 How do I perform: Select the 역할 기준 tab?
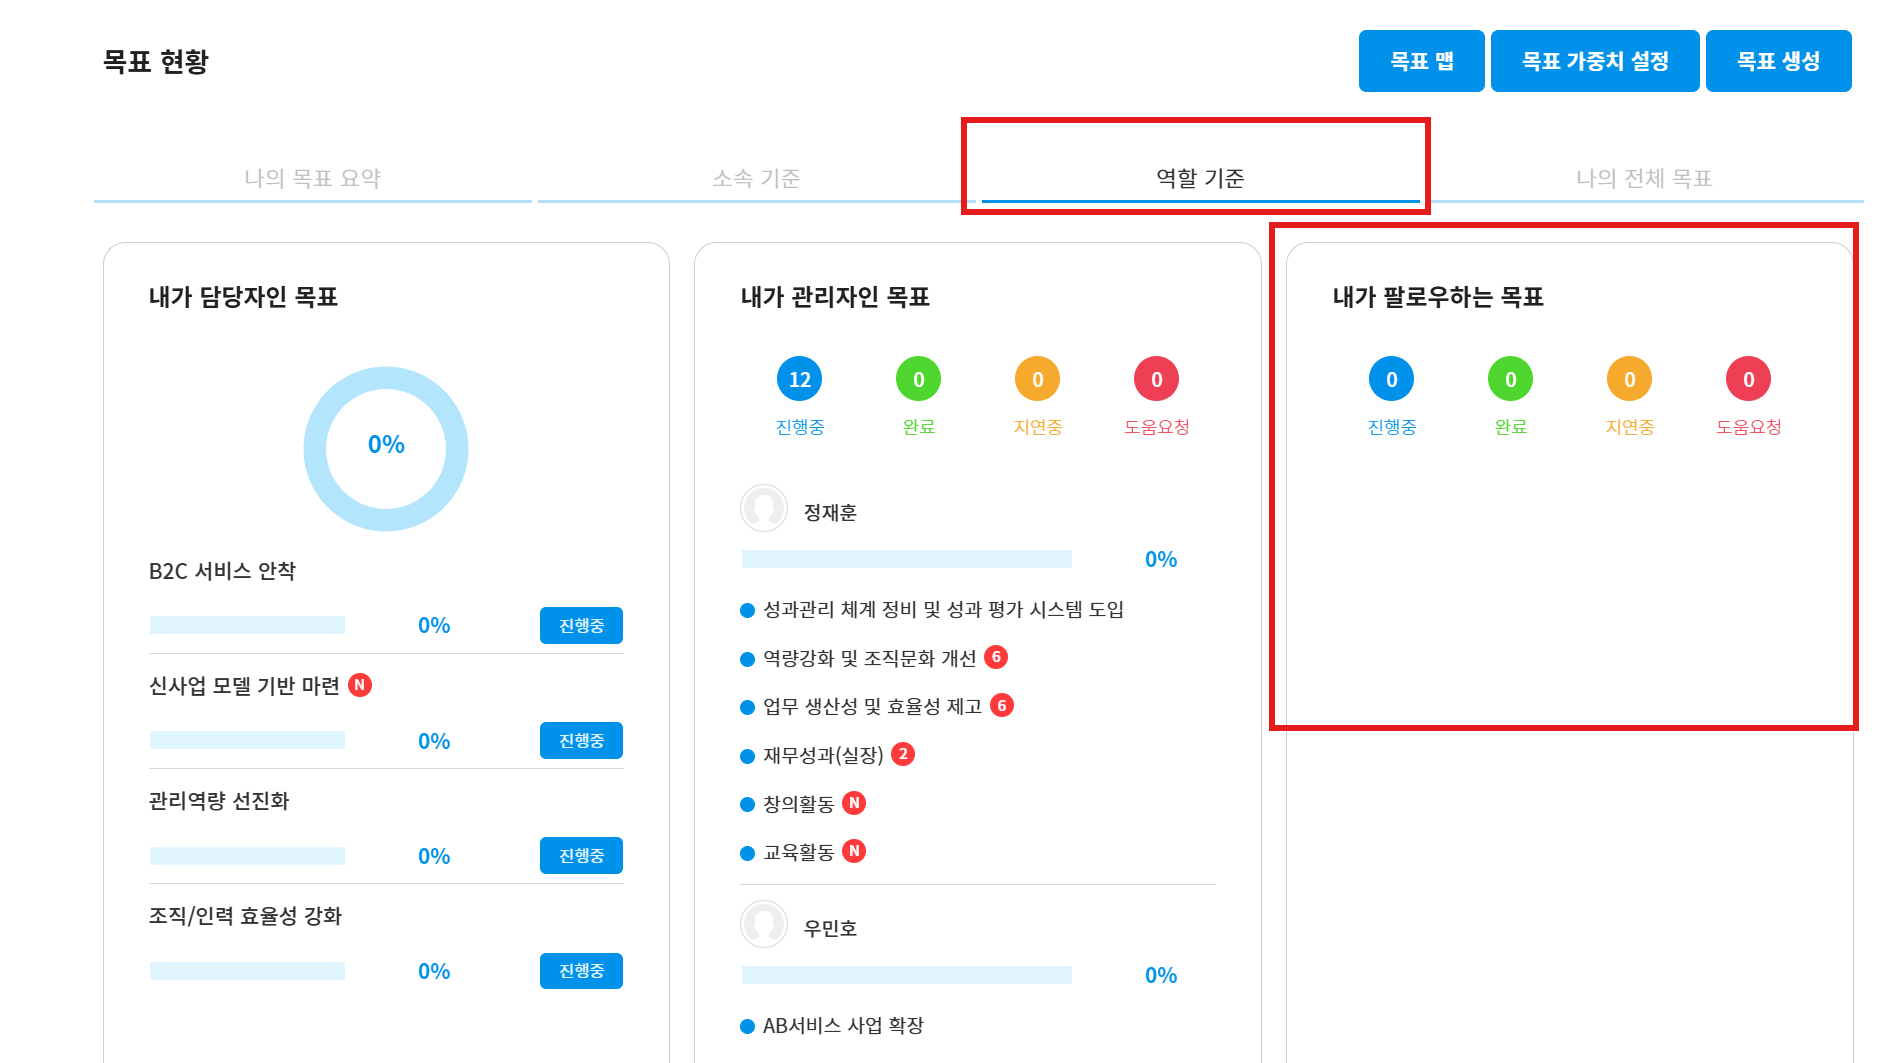pos(1200,178)
